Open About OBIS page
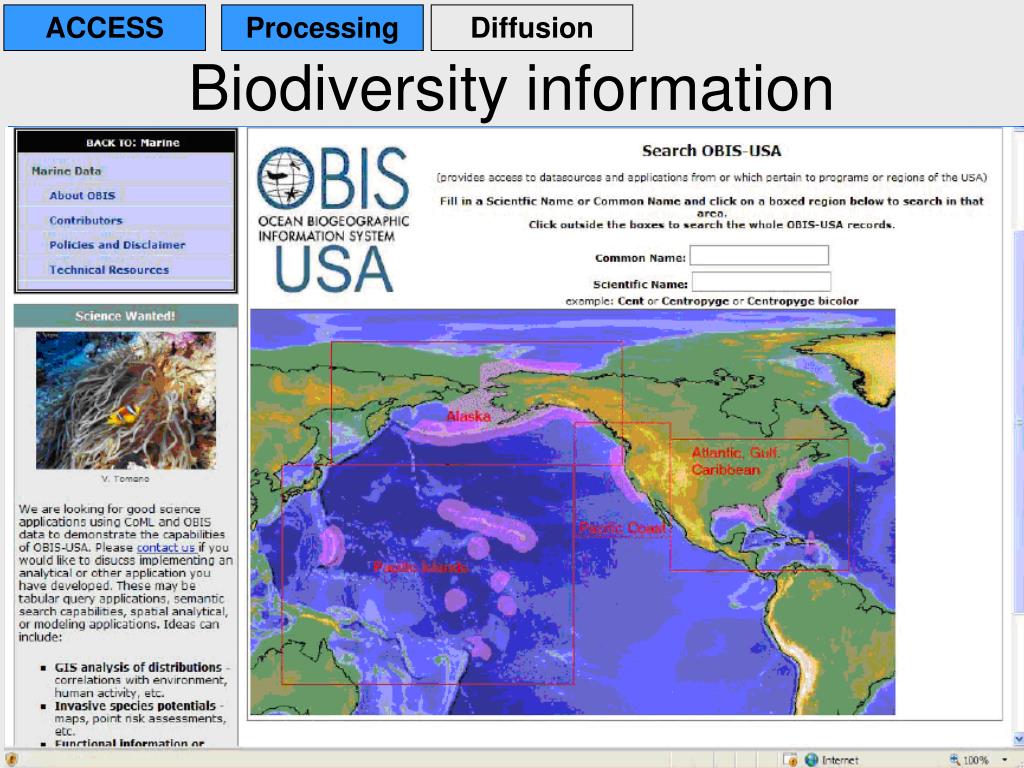 click(x=82, y=195)
